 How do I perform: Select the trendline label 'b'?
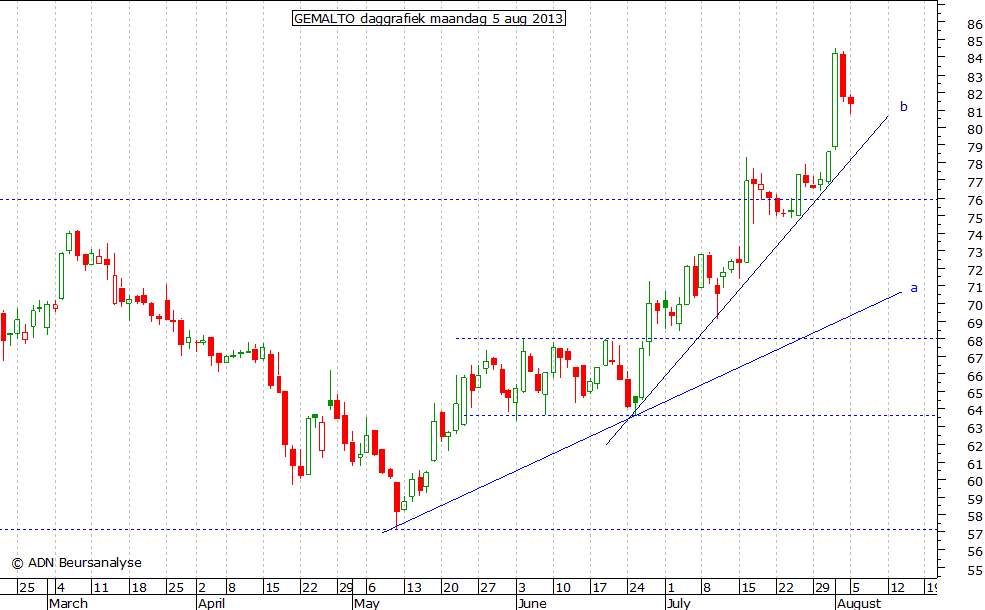tap(904, 106)
